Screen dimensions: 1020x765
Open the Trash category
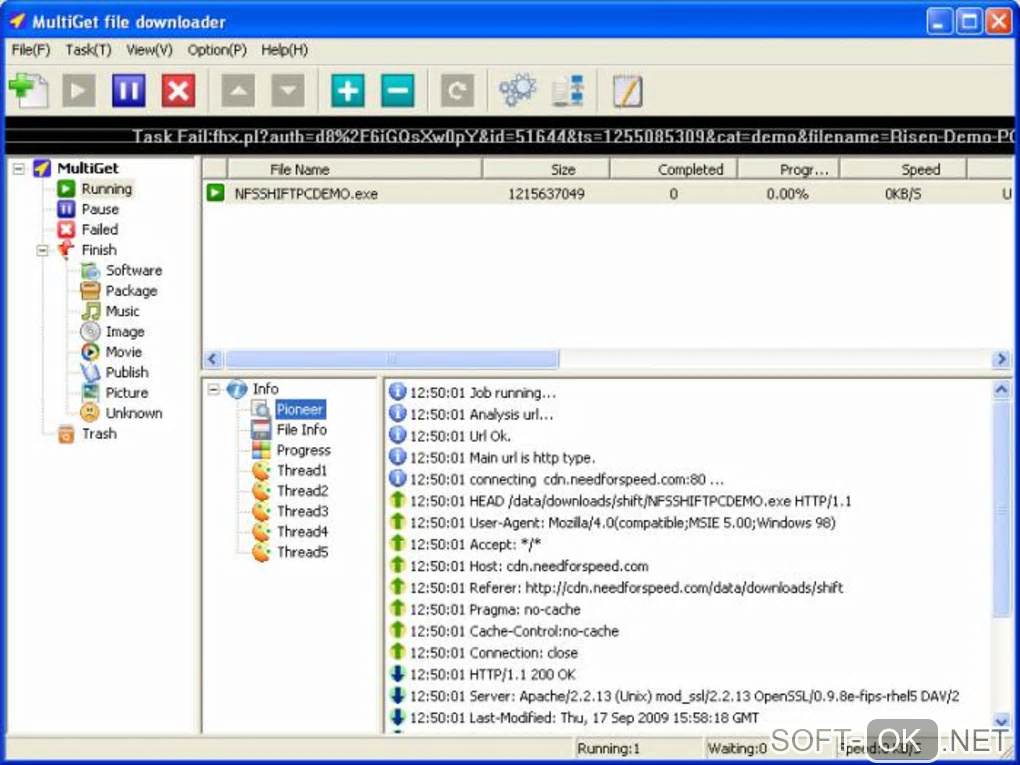[99, 433]
